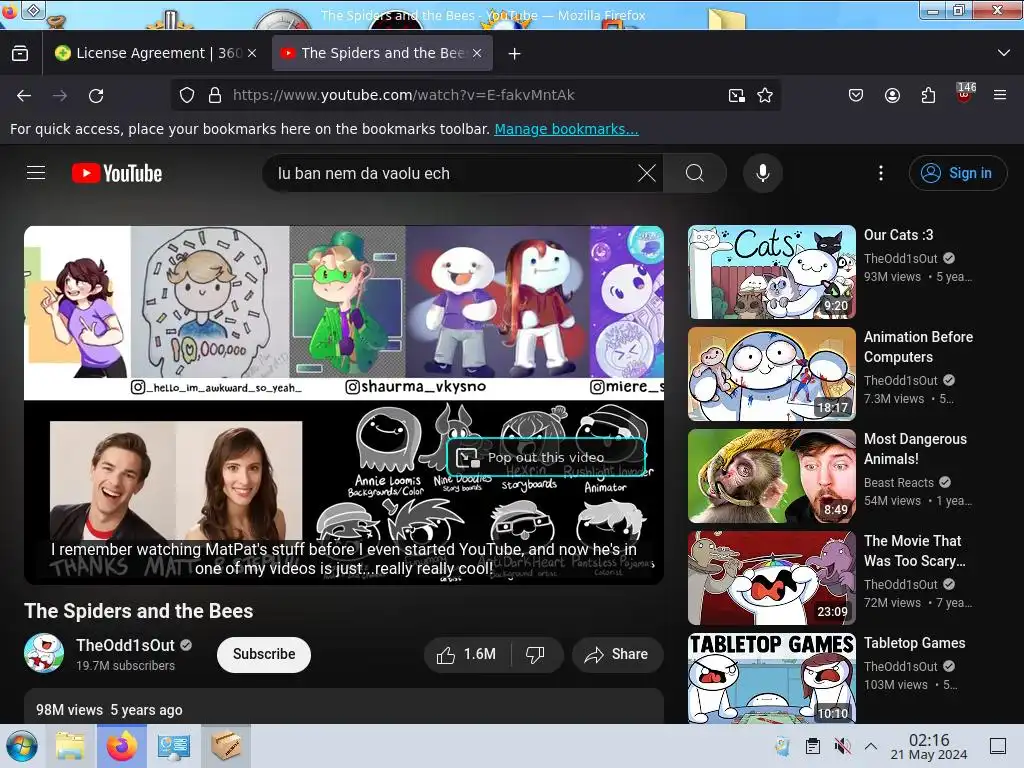
Task: Open TheOdd1sOut channel avatar
Action: [x=44, y=653]
